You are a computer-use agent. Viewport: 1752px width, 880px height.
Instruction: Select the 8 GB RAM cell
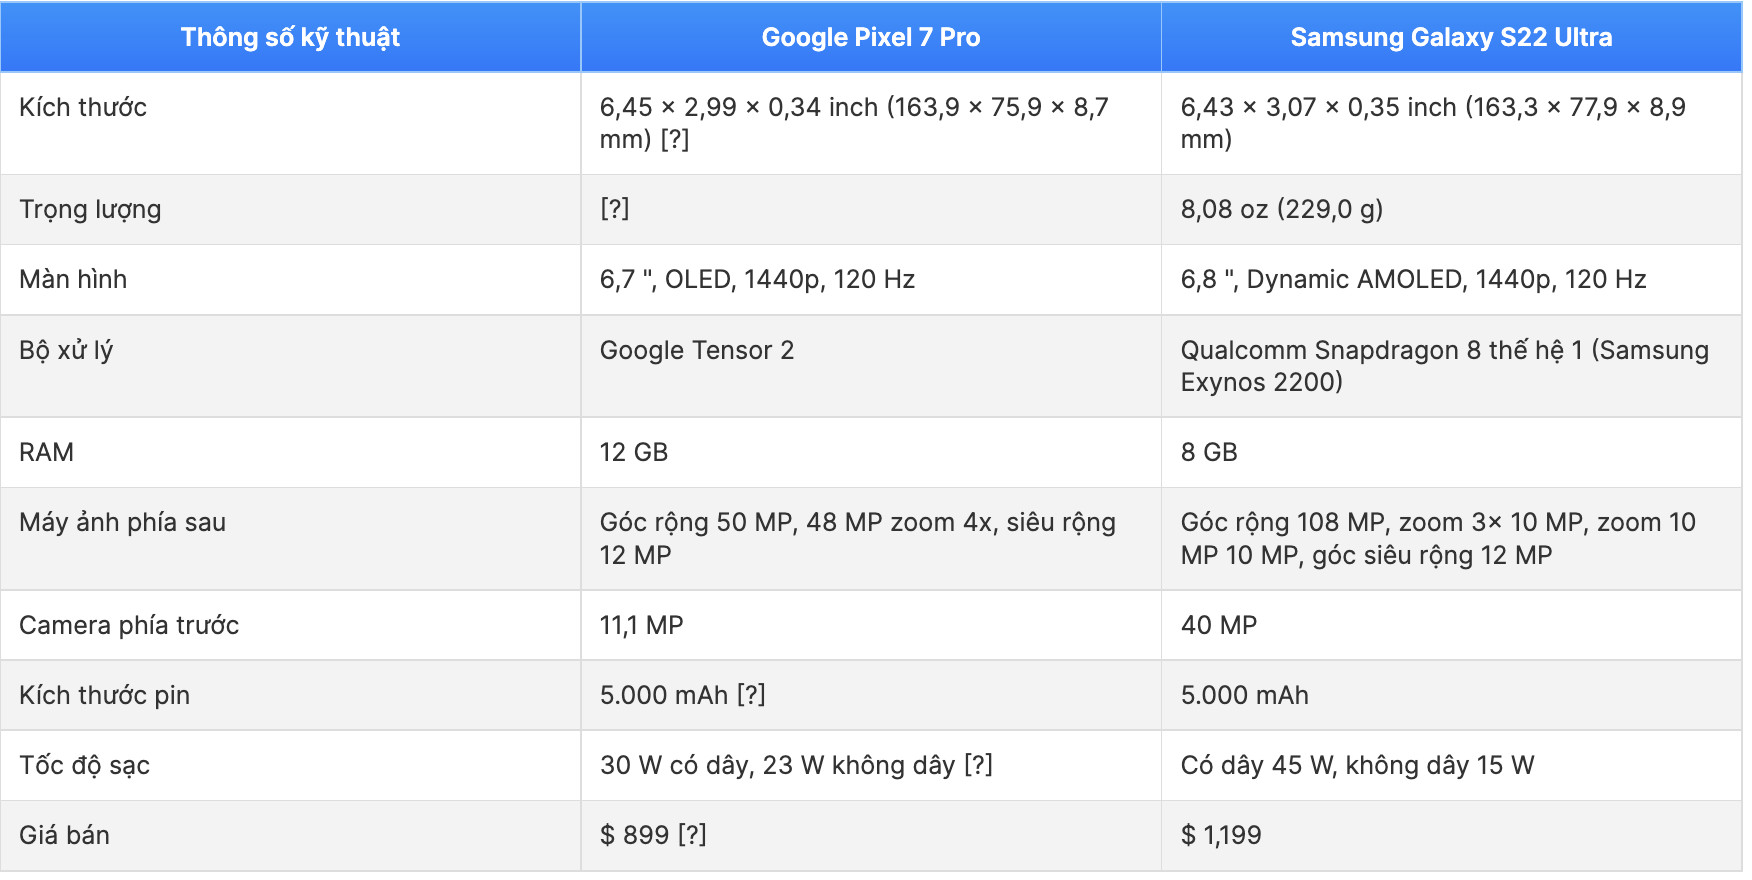1209,453
